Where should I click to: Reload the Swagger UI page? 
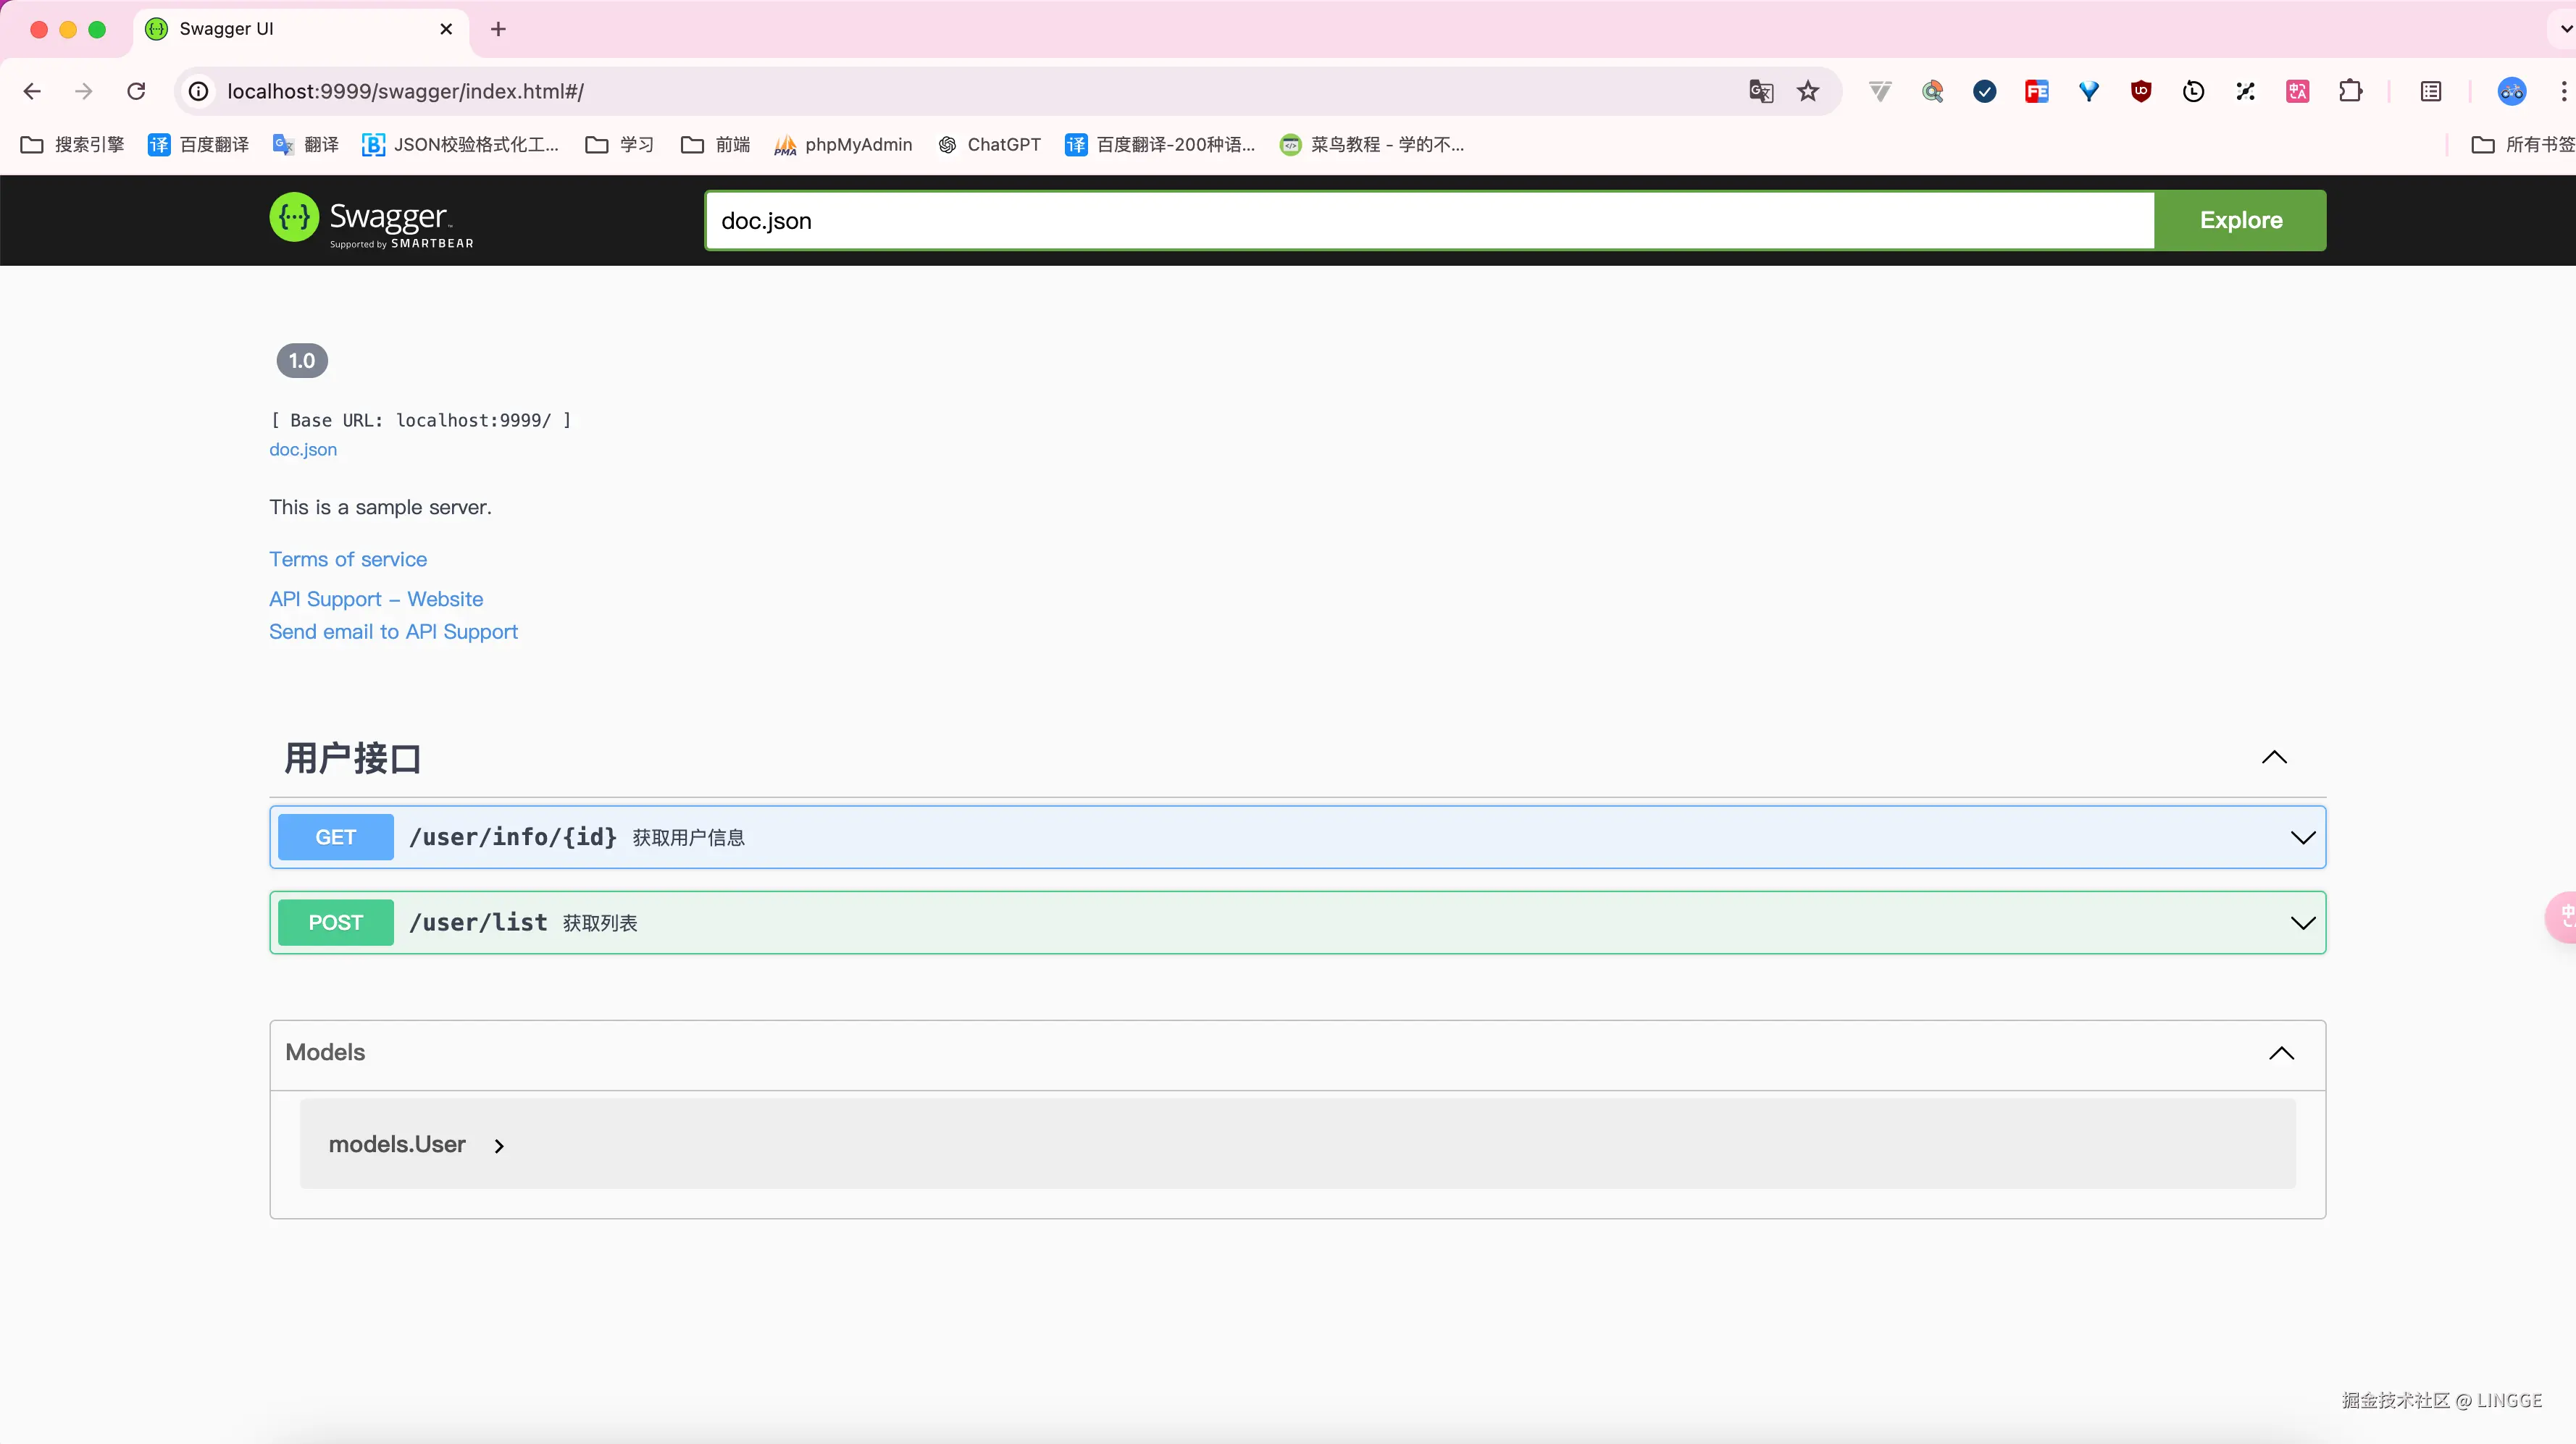click(136, 91)
